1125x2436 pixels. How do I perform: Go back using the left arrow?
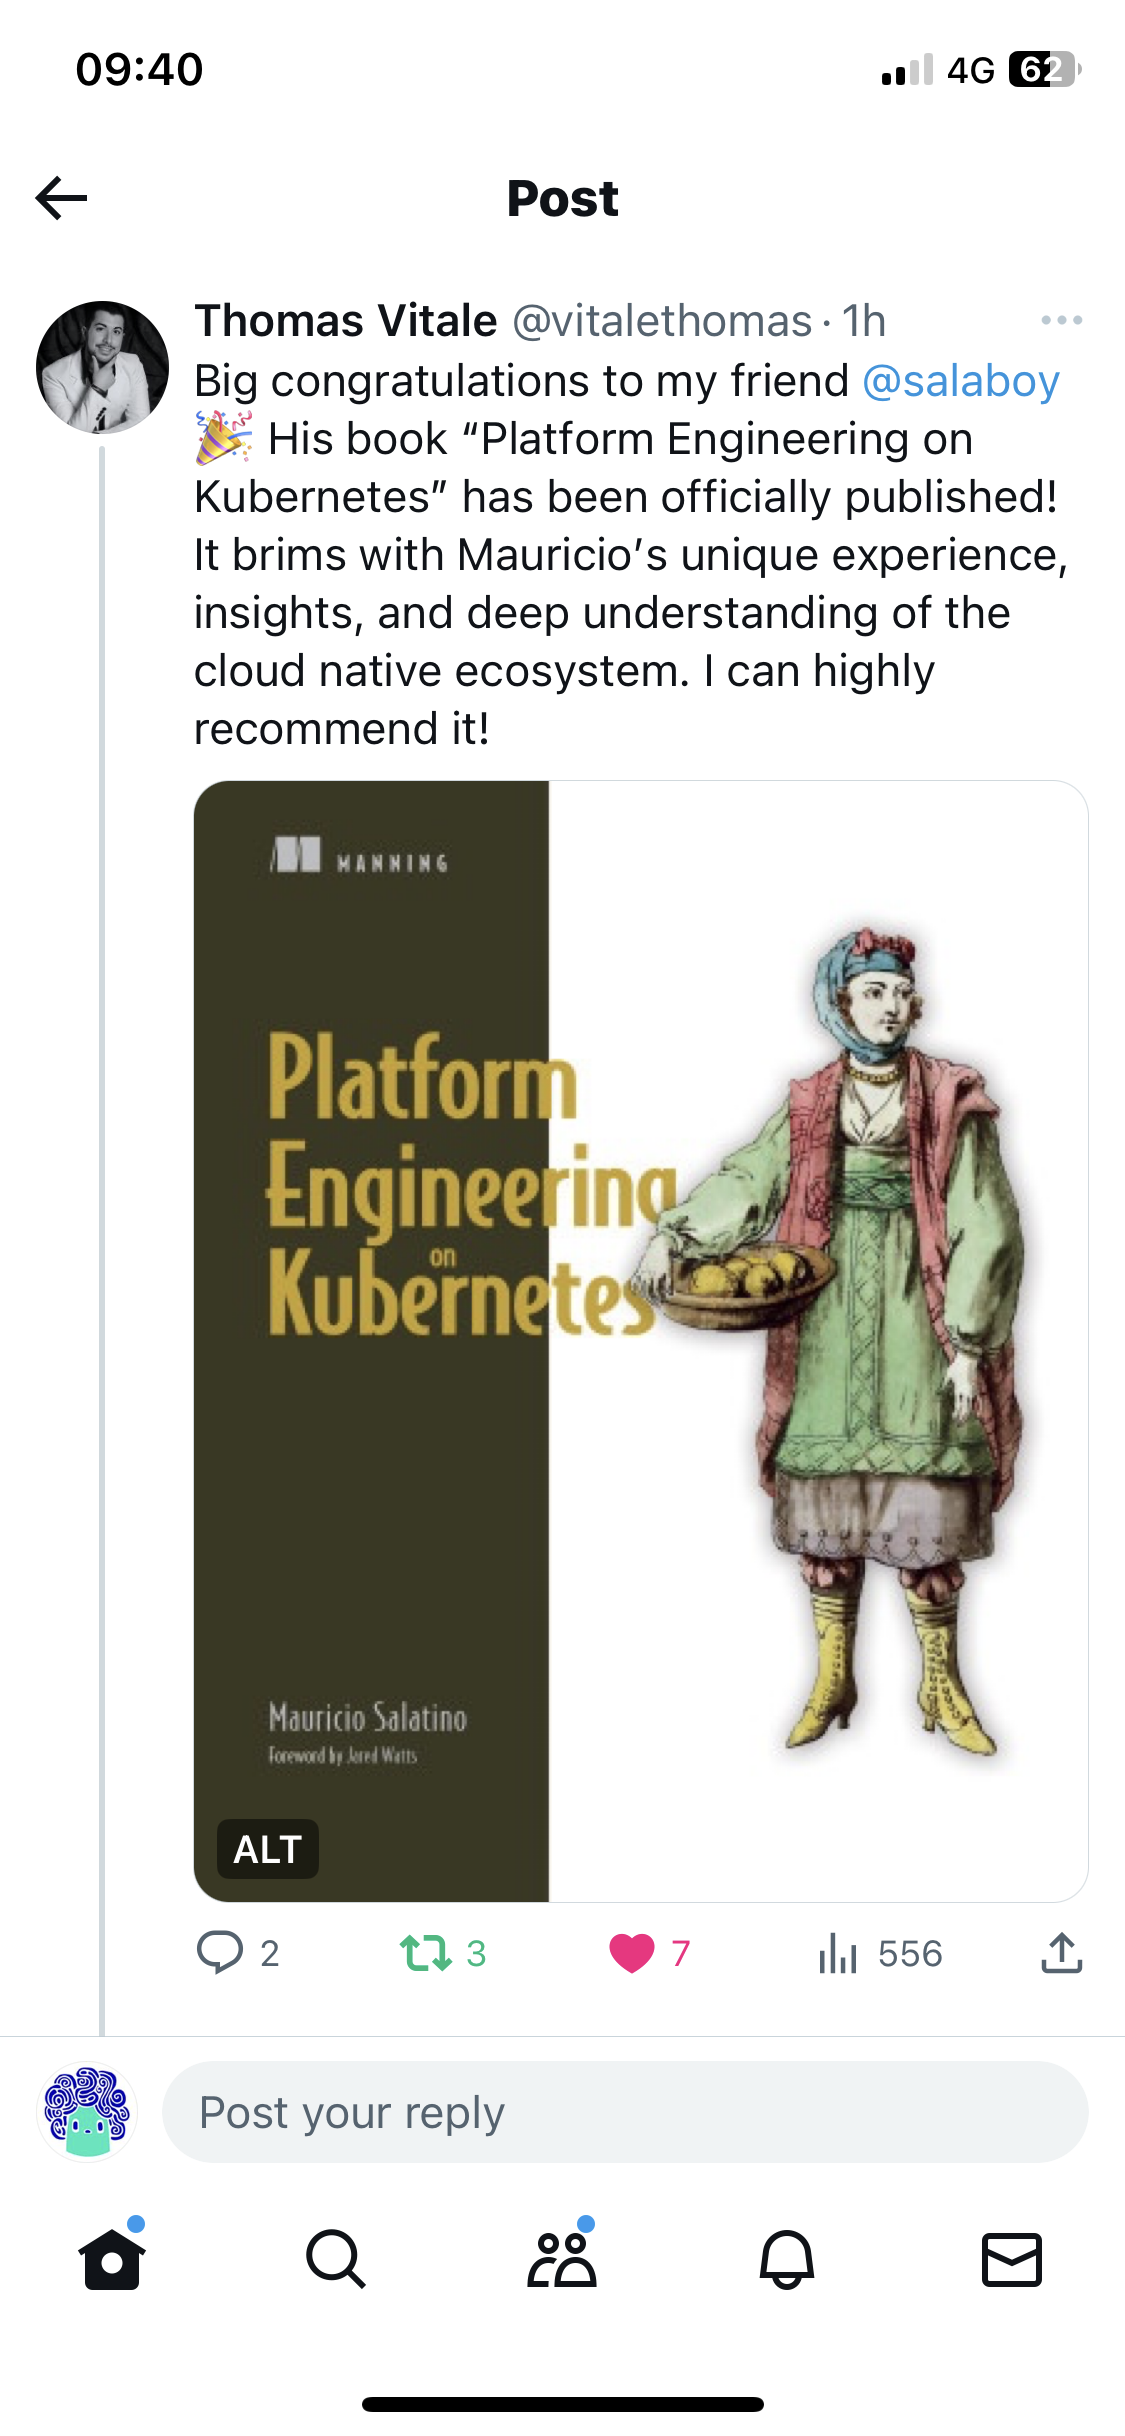(x=61, y=198)
